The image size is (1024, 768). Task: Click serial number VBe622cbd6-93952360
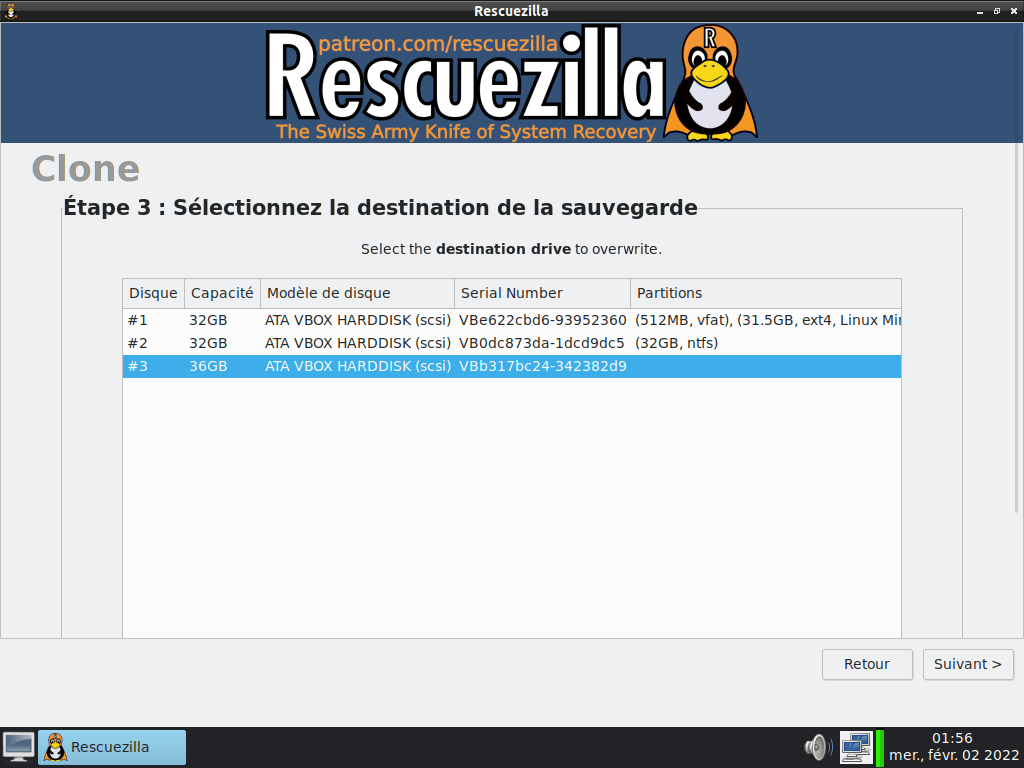pyautogui.click(x=543, y=321)
